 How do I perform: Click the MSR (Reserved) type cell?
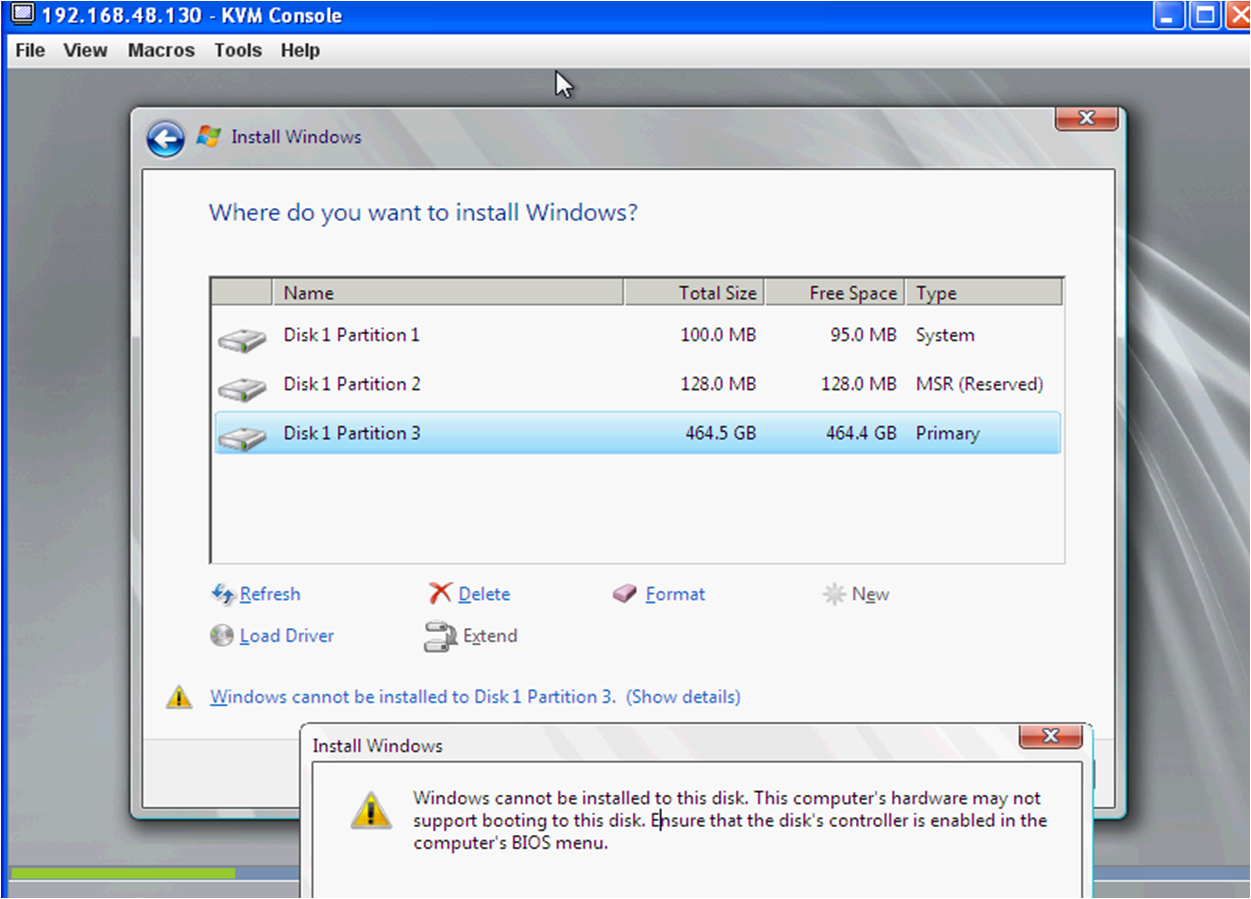pos(979,384)
